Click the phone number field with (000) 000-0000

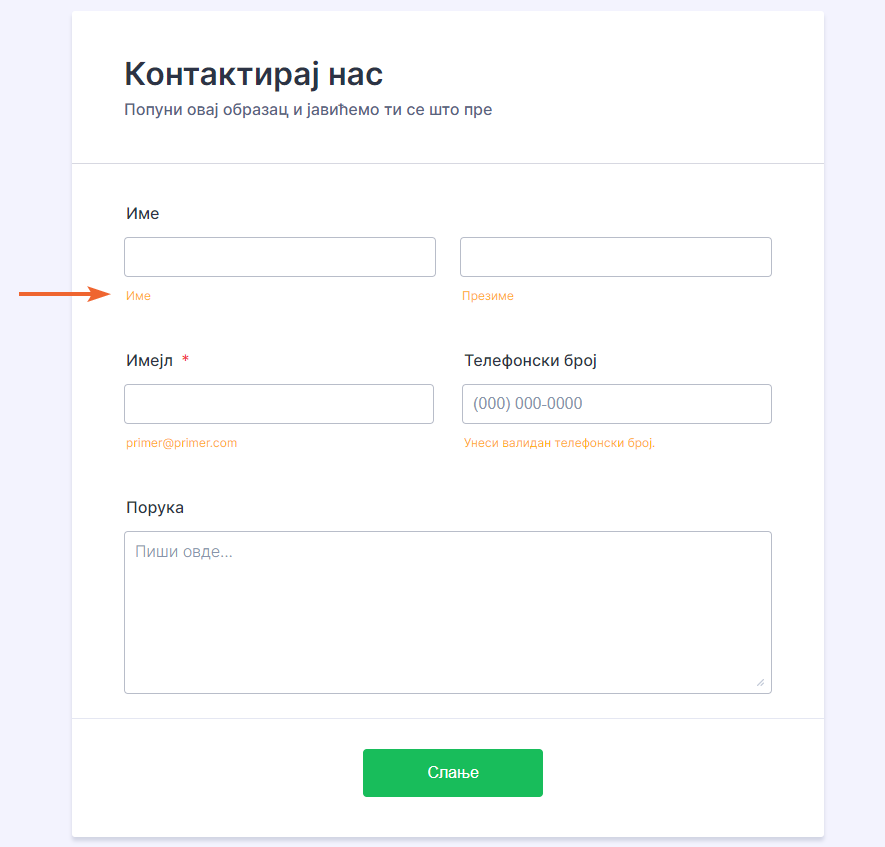pos(616,404)
